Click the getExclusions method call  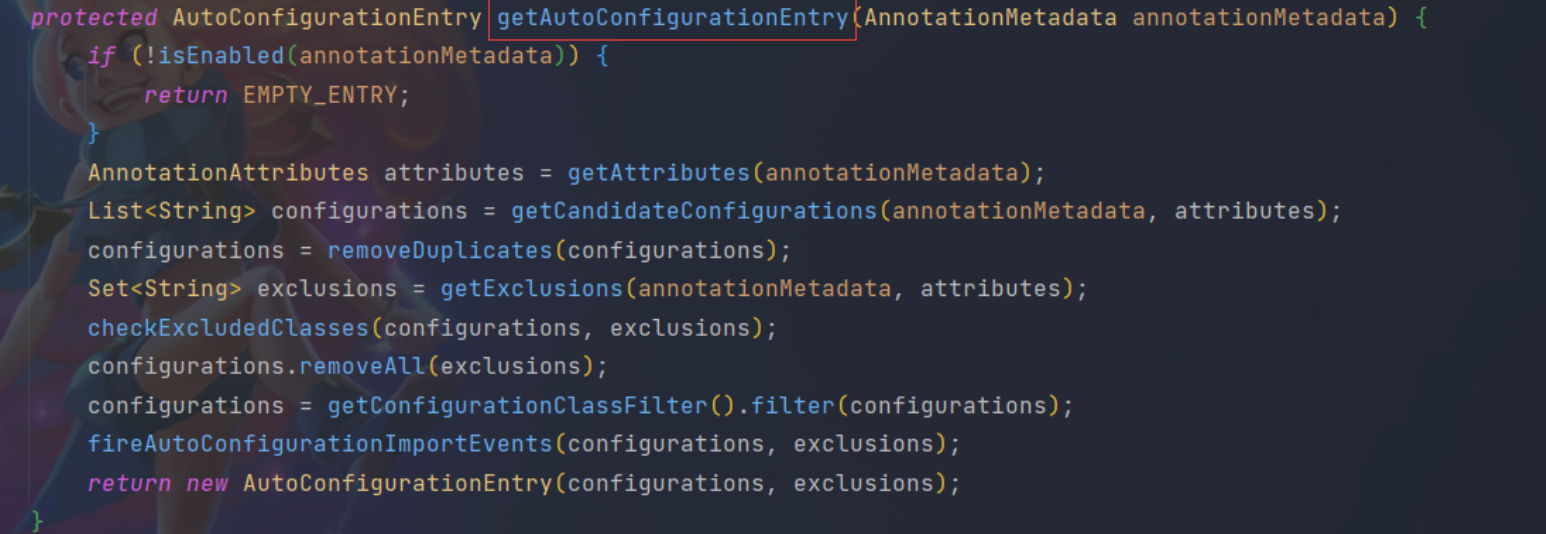(532, 289)
